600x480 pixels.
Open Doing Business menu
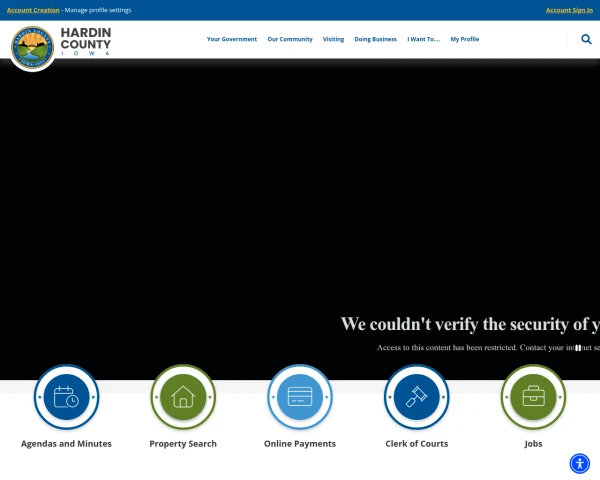pos(375,39)
